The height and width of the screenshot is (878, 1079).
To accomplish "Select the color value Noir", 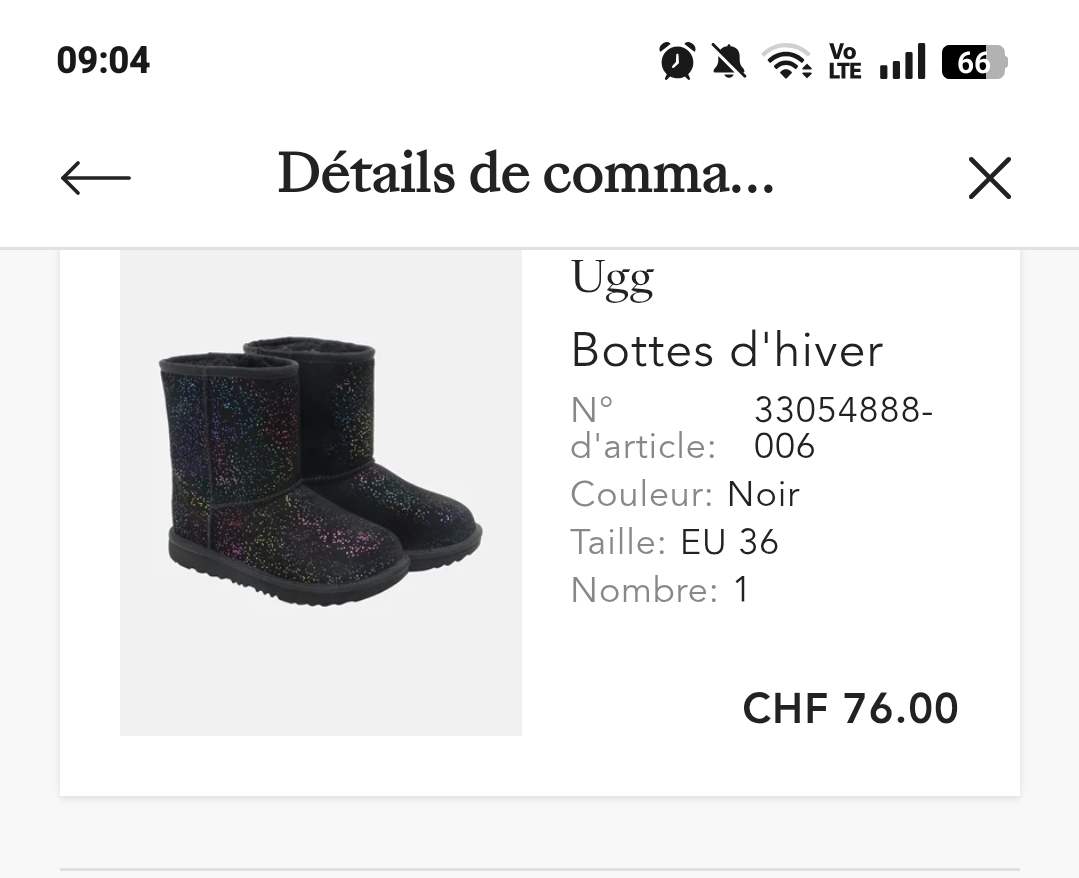I will tap(762, 494).
